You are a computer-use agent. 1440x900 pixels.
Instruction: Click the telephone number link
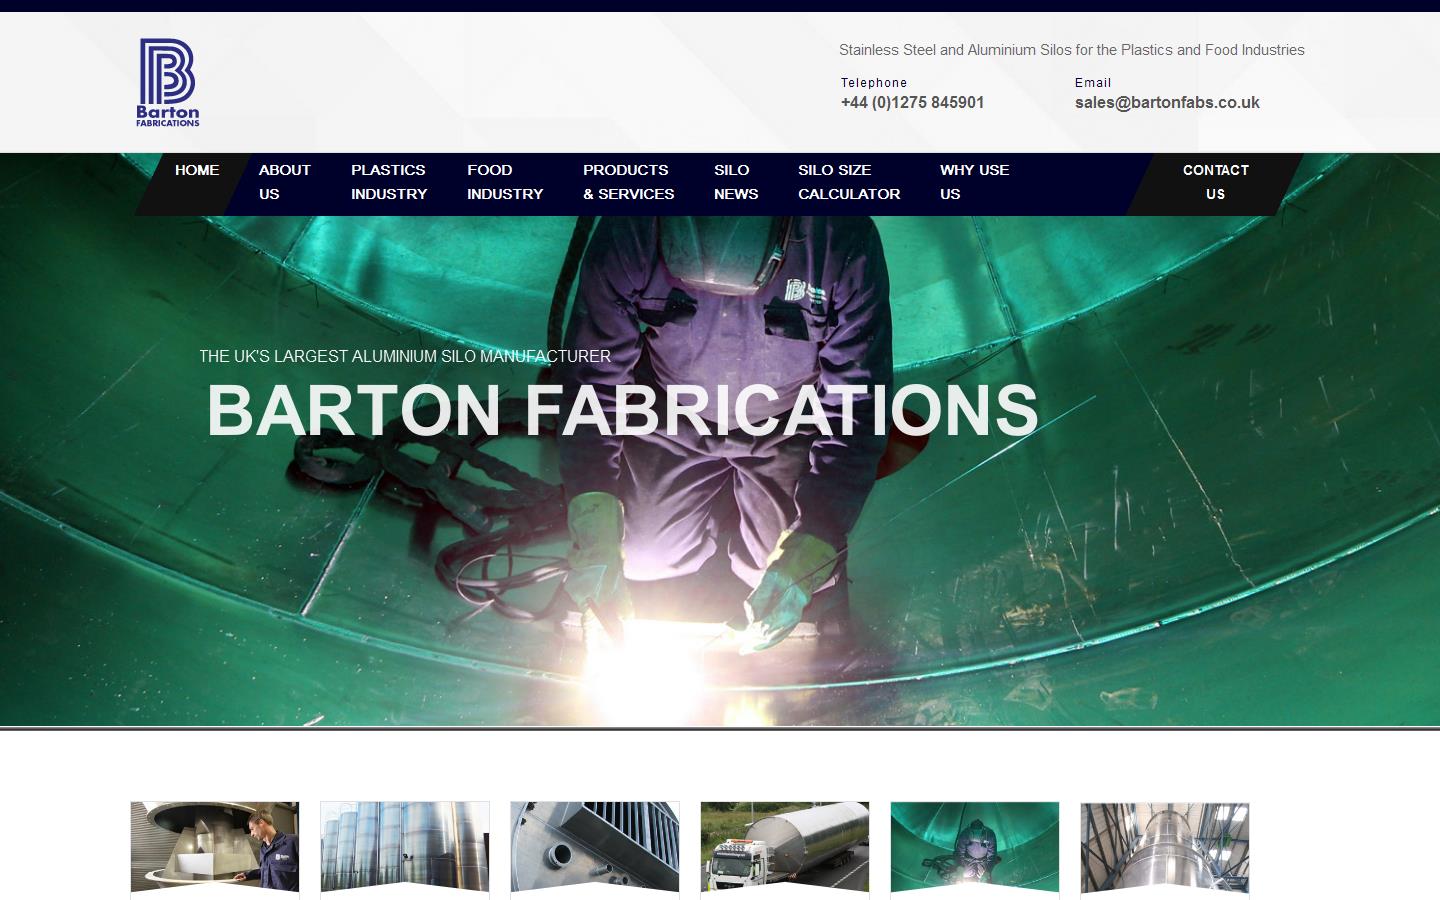[x=912, y=102]
